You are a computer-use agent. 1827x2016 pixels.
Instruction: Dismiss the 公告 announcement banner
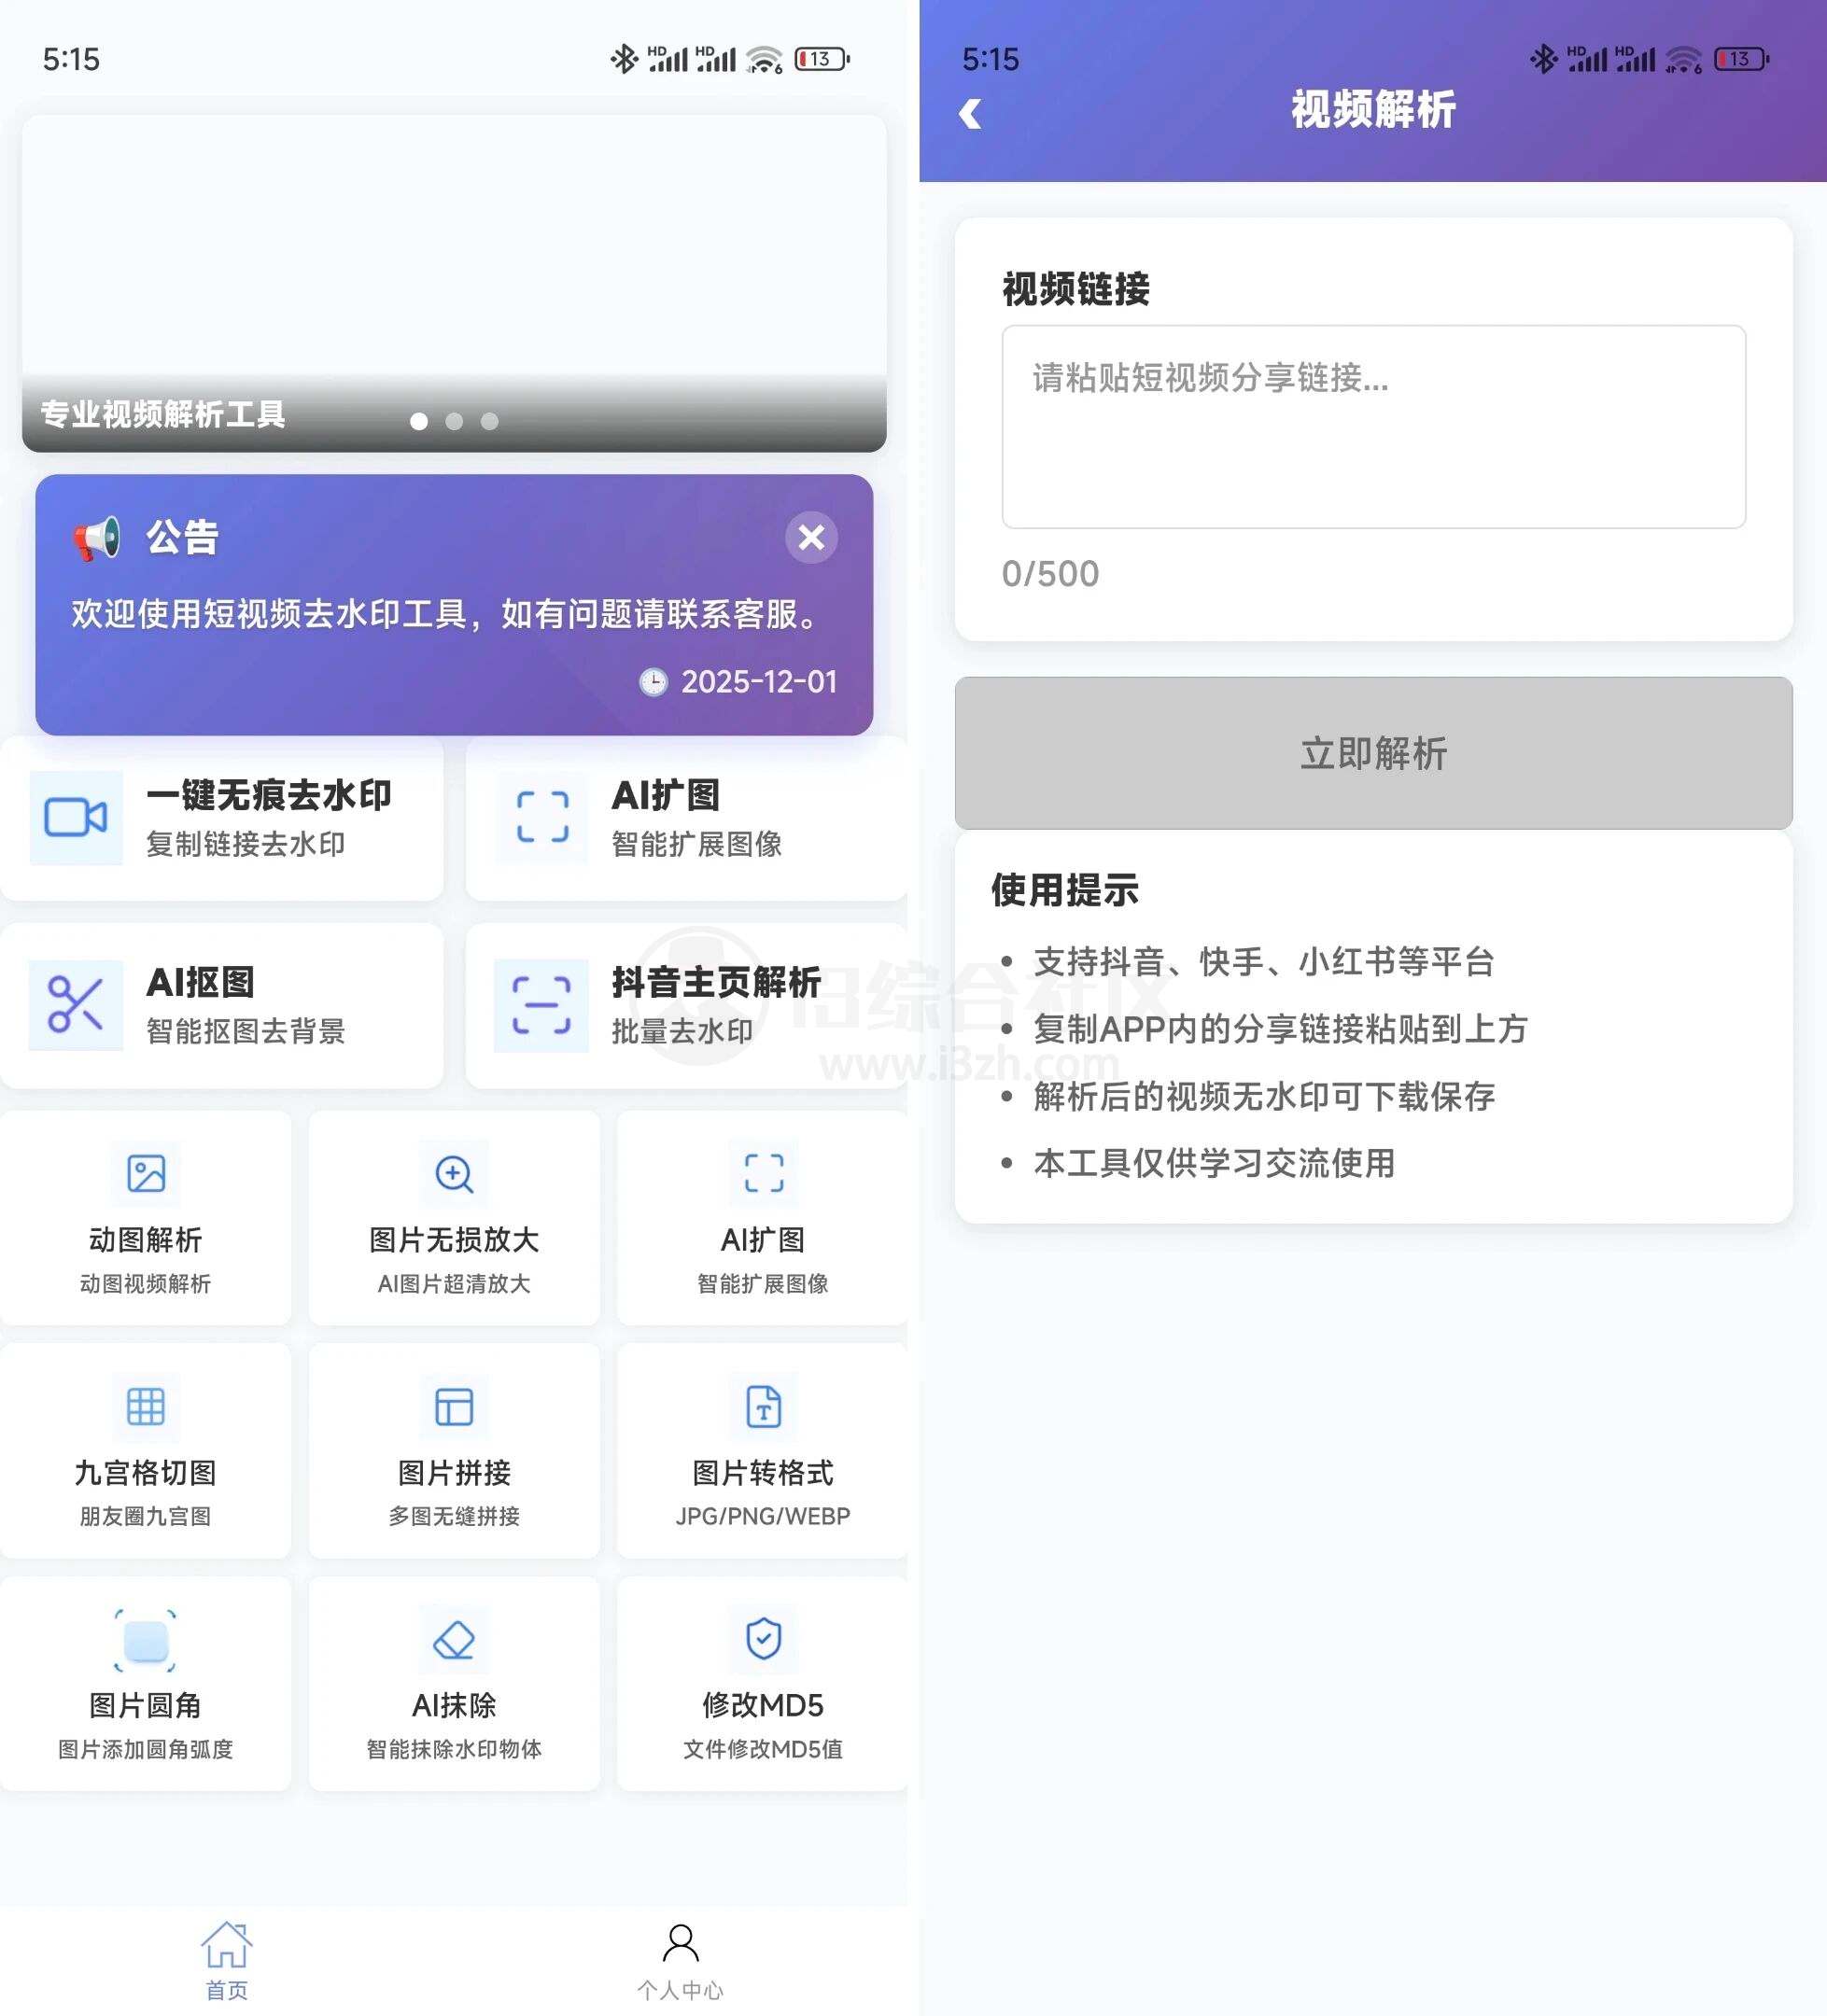[811, 538]
